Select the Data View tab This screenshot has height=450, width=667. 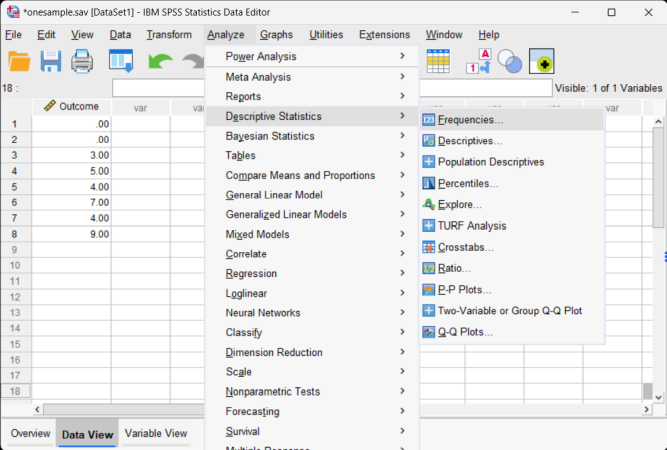click(88, 434)
